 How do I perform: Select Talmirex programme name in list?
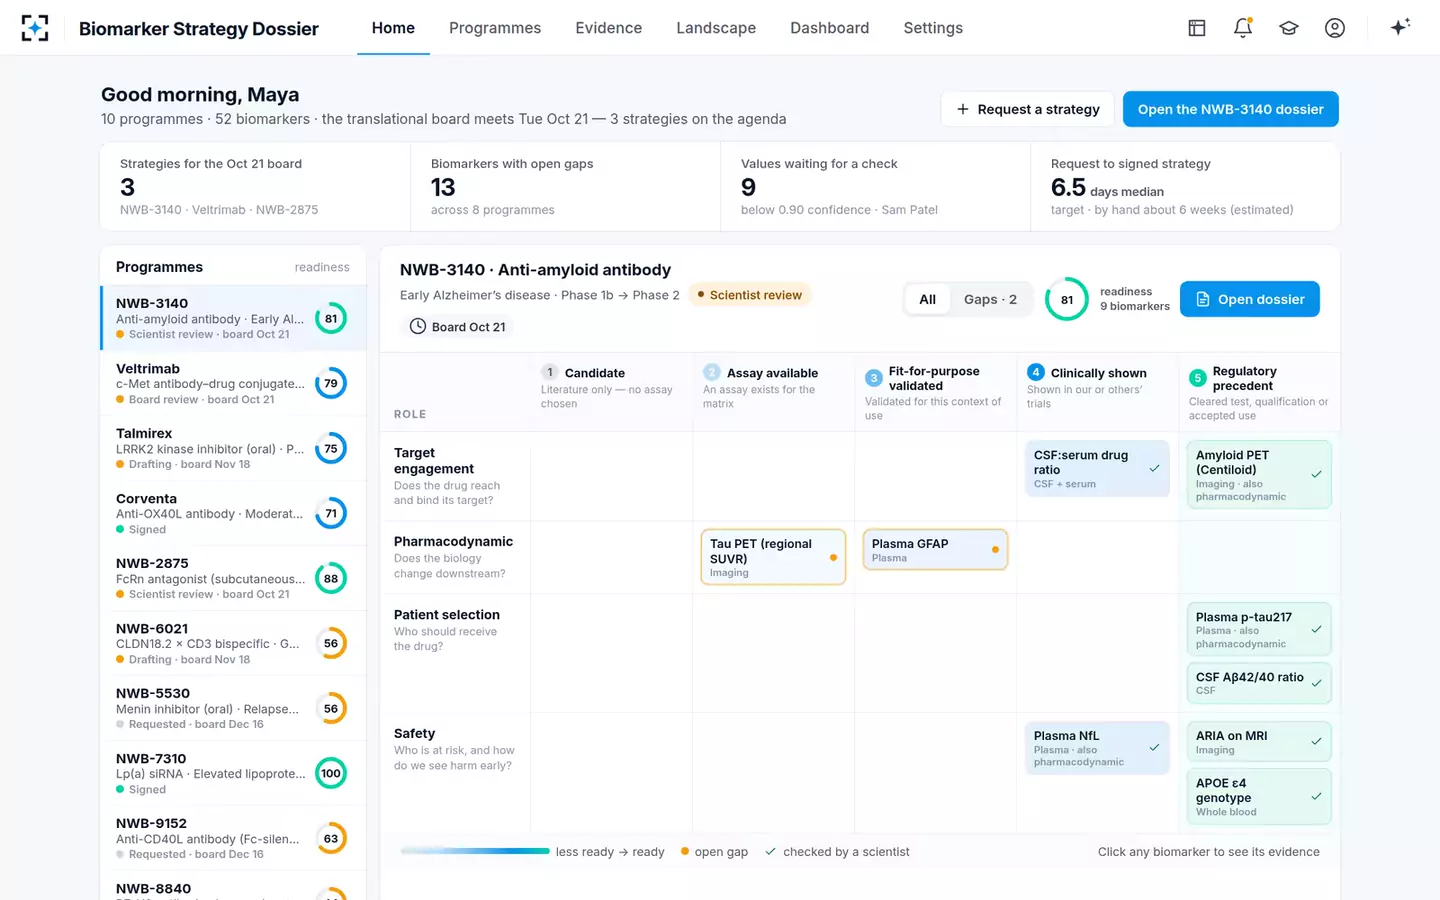(x=144, y=434)
